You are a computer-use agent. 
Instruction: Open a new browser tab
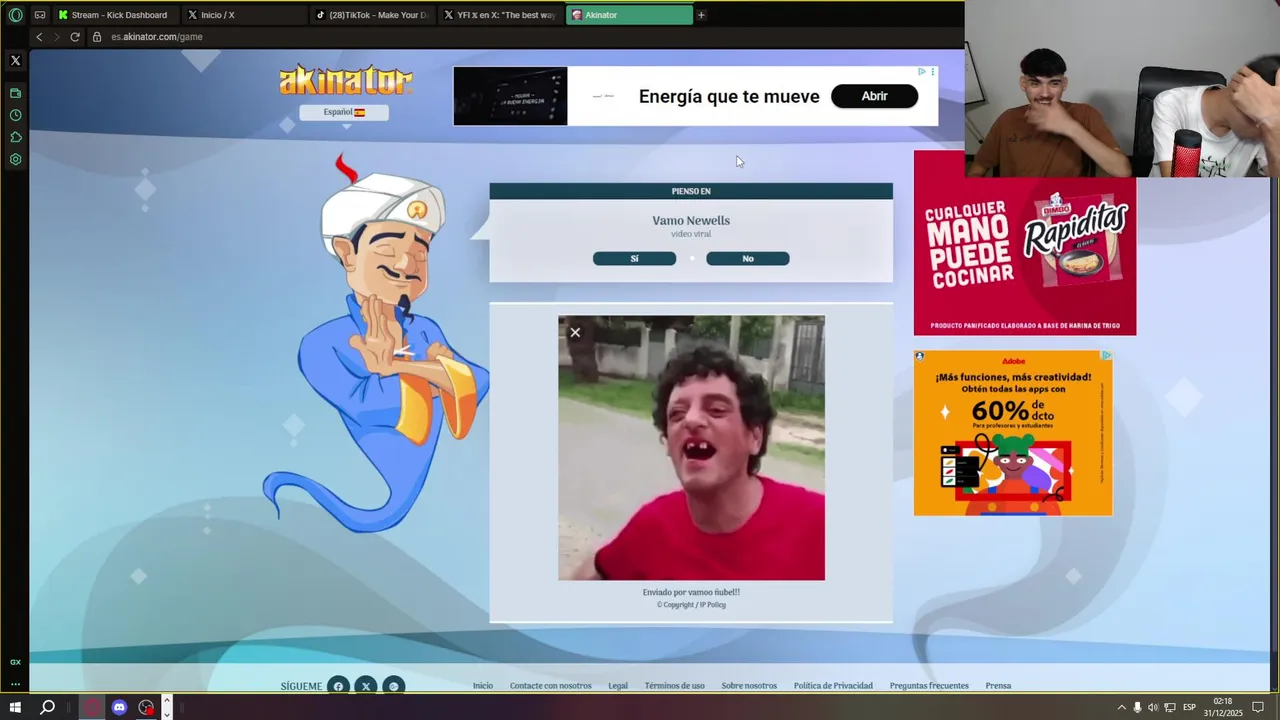point(701,15)
